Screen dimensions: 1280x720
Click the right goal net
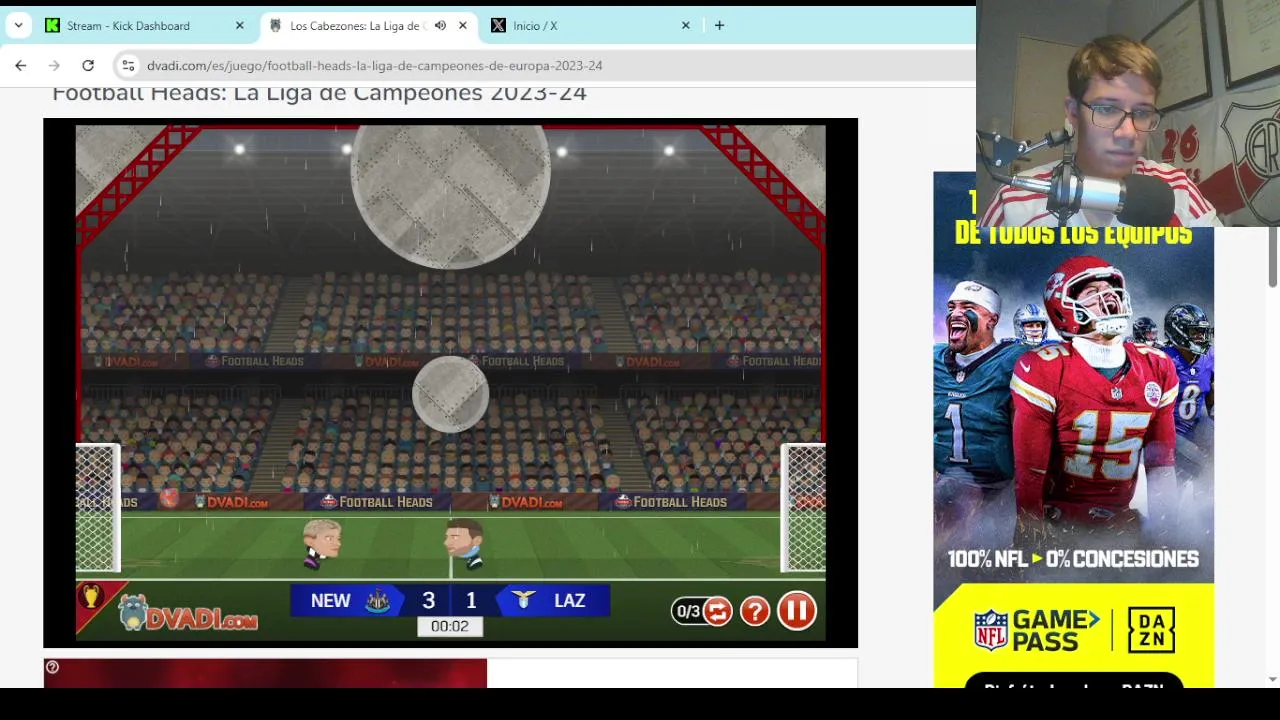[x=803, y=508]
